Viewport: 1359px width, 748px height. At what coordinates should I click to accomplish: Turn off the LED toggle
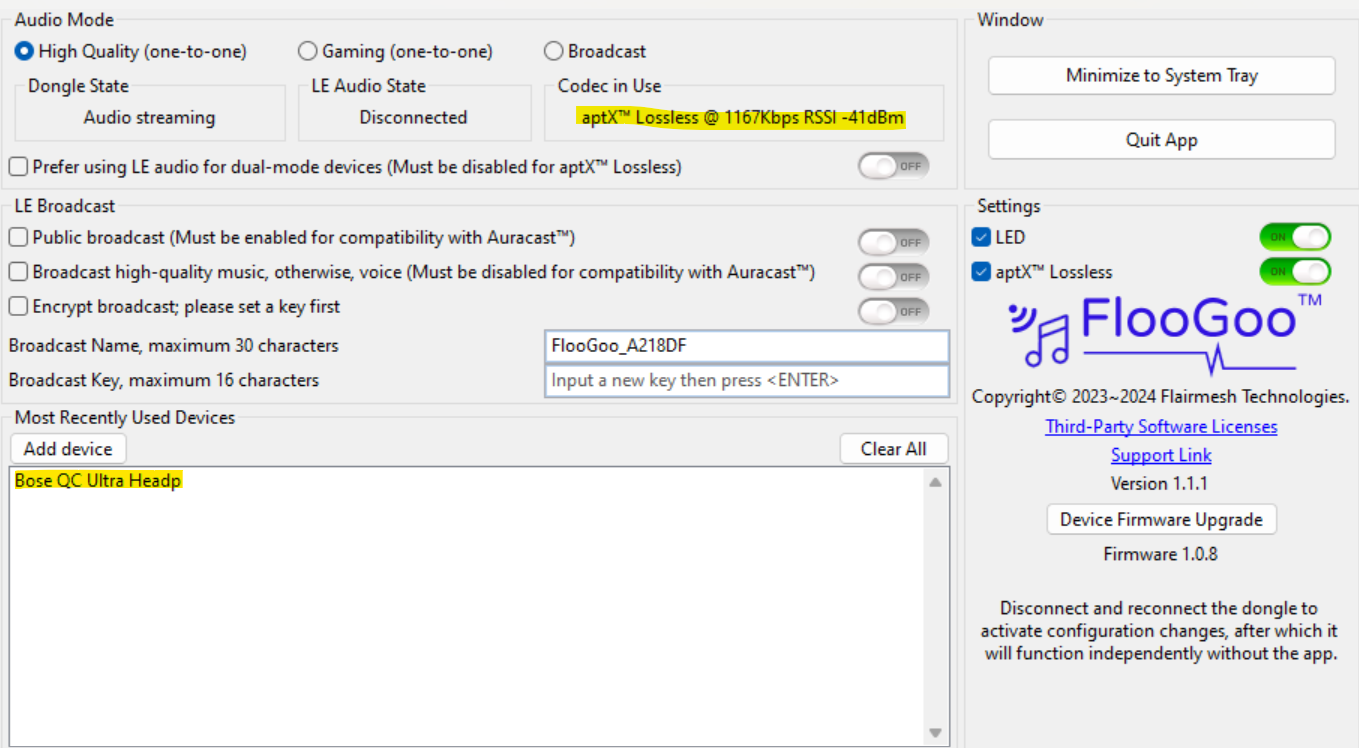coord(1295,237)
